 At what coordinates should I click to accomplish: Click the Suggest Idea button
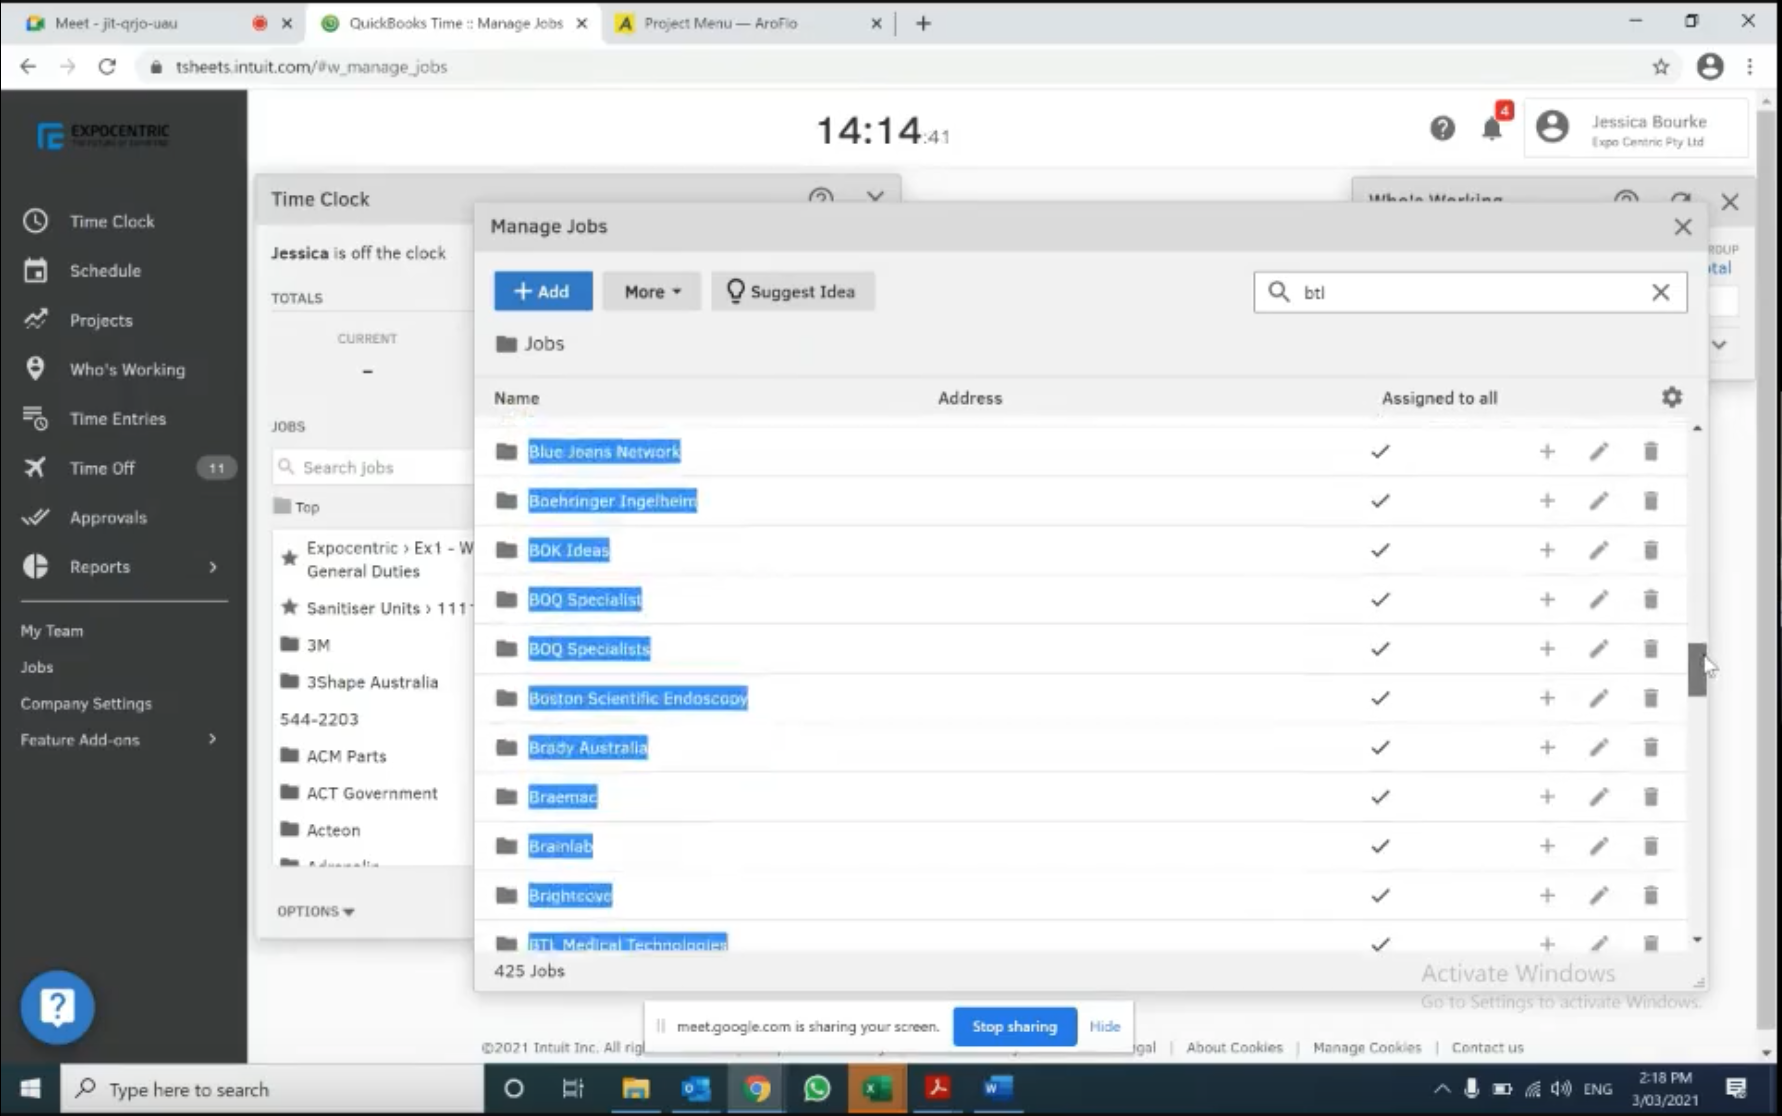[792, 291]
